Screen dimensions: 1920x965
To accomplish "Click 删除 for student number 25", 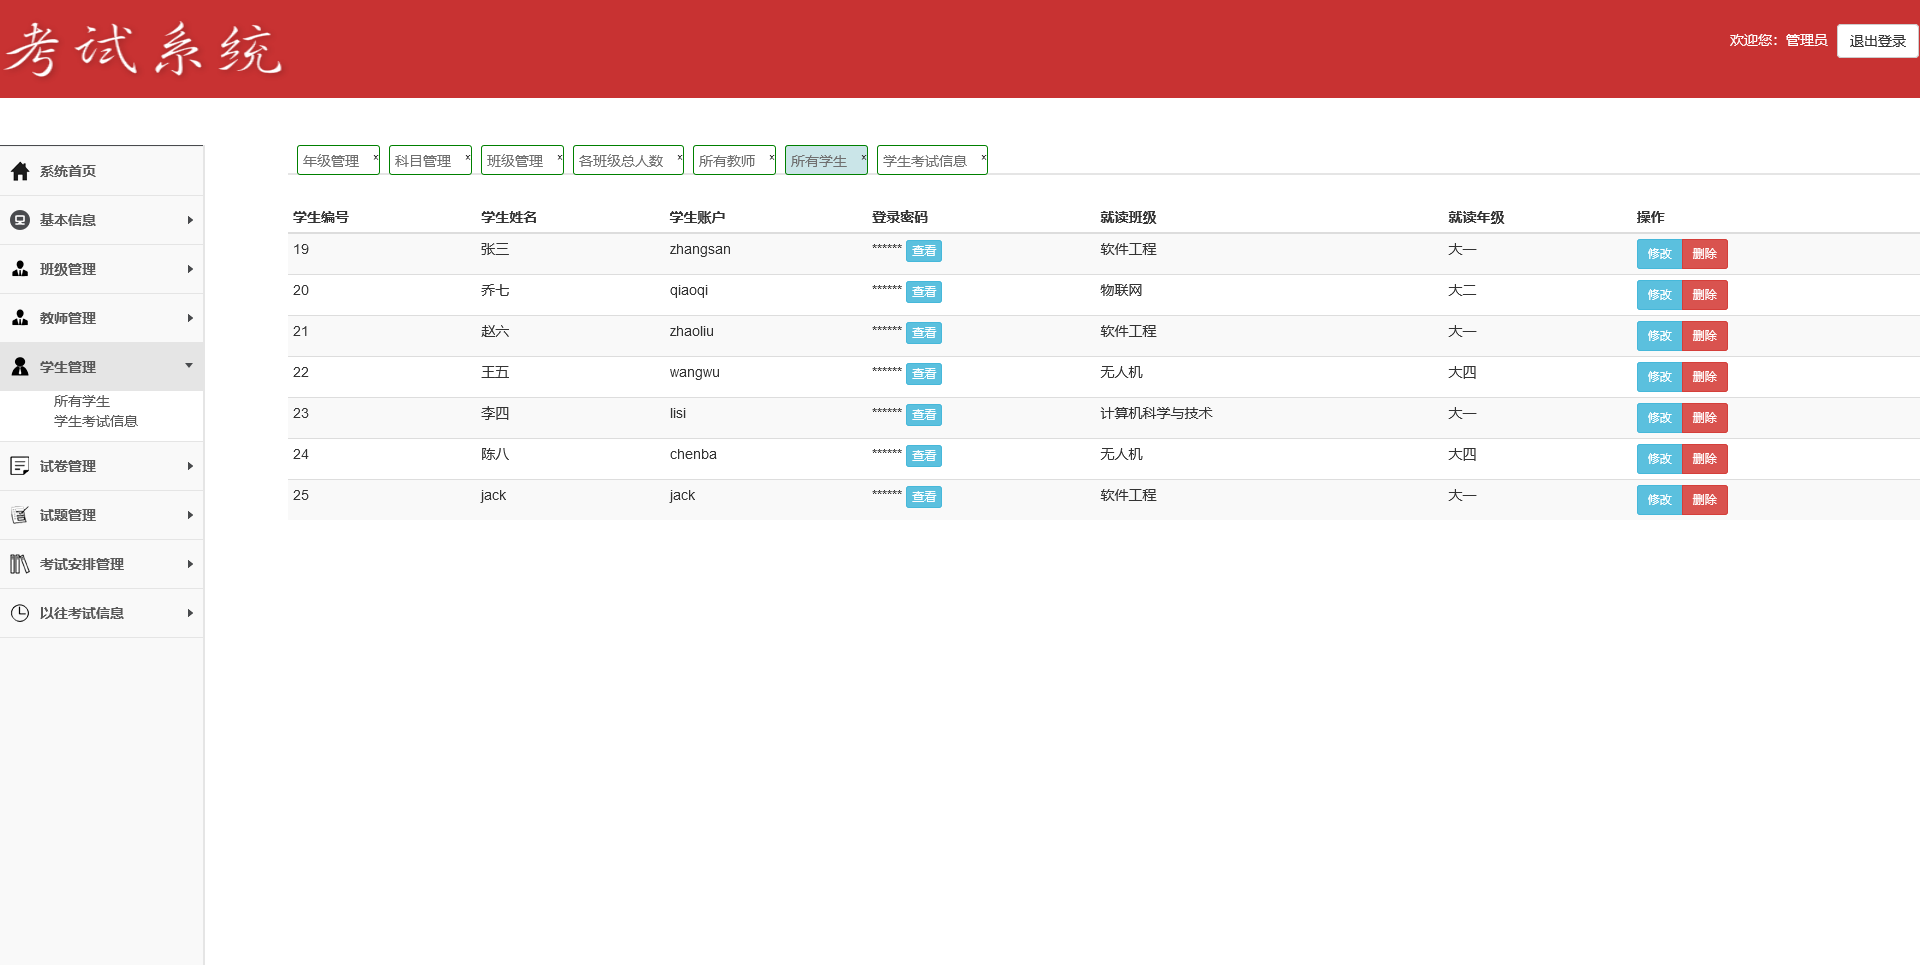I will coord(1705,500).
